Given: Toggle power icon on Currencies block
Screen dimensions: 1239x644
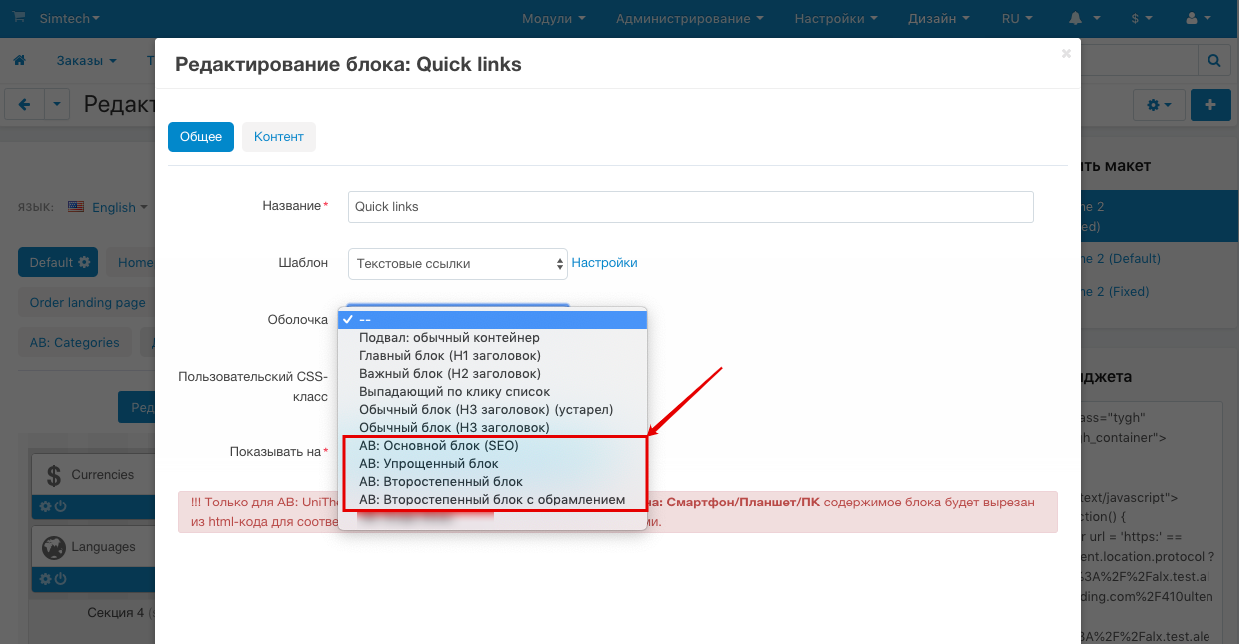Looking at the screenshot, I should coord(59,506).
